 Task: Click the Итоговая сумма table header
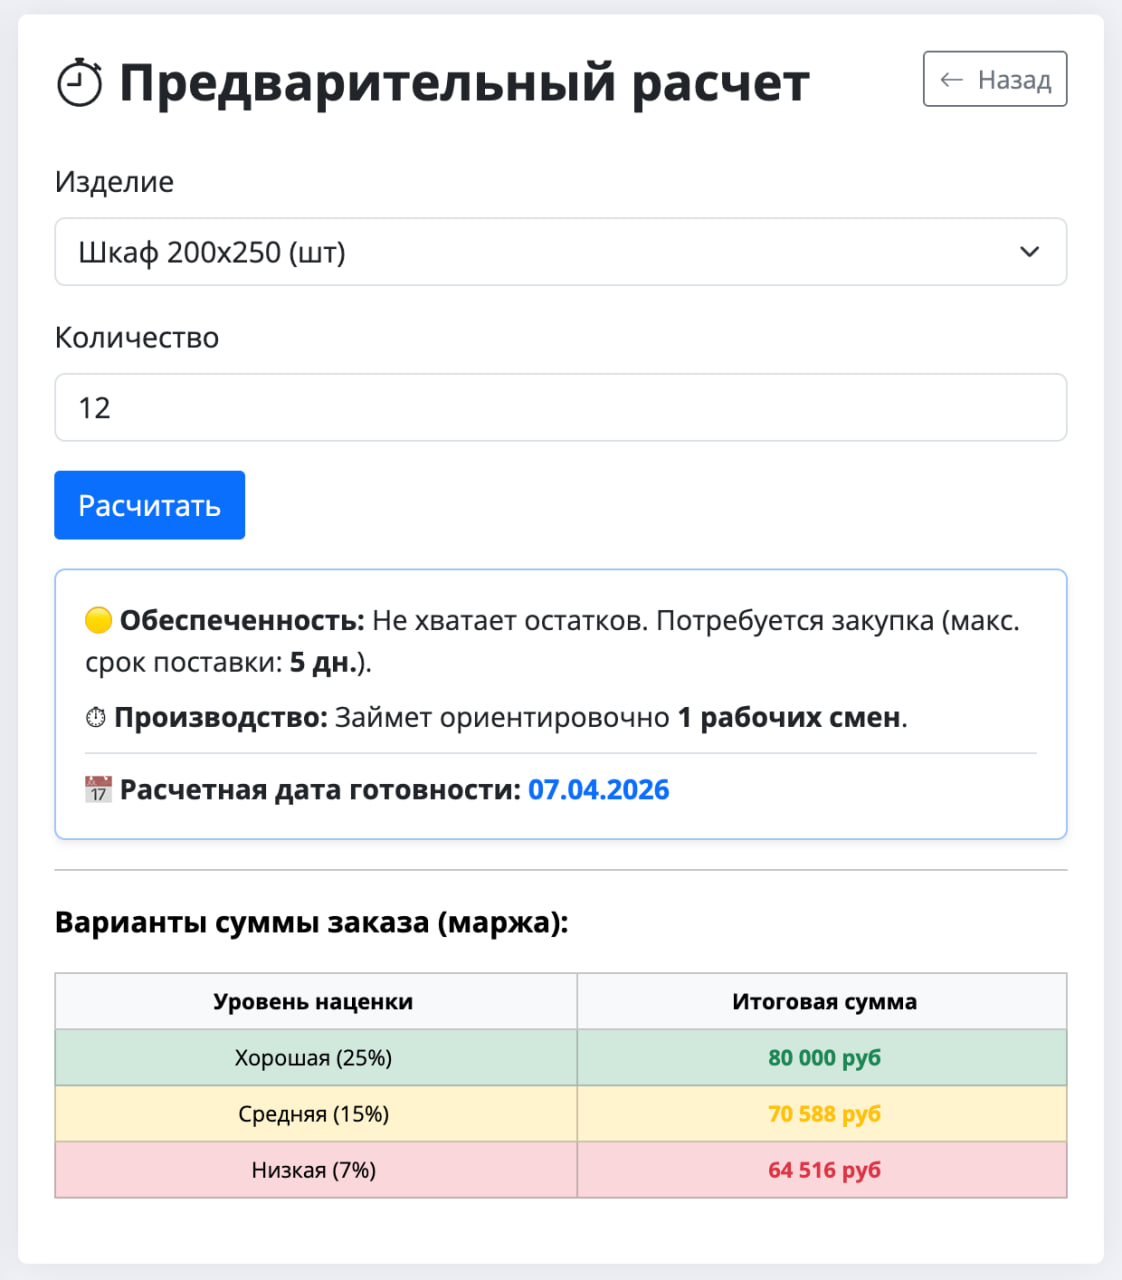[x=823, y=1001]
